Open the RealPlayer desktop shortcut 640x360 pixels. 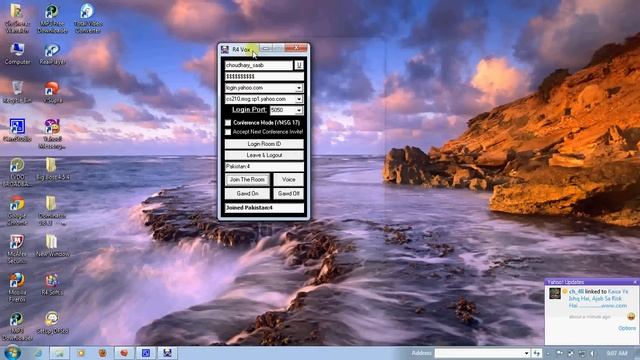52,53
